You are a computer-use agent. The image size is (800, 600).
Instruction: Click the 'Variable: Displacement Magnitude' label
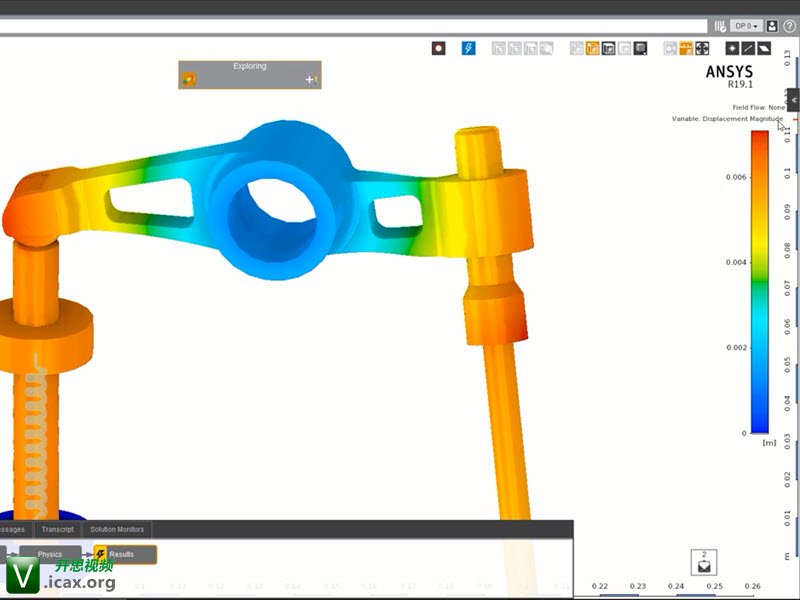pyautogui.click(x=727, y=118)
